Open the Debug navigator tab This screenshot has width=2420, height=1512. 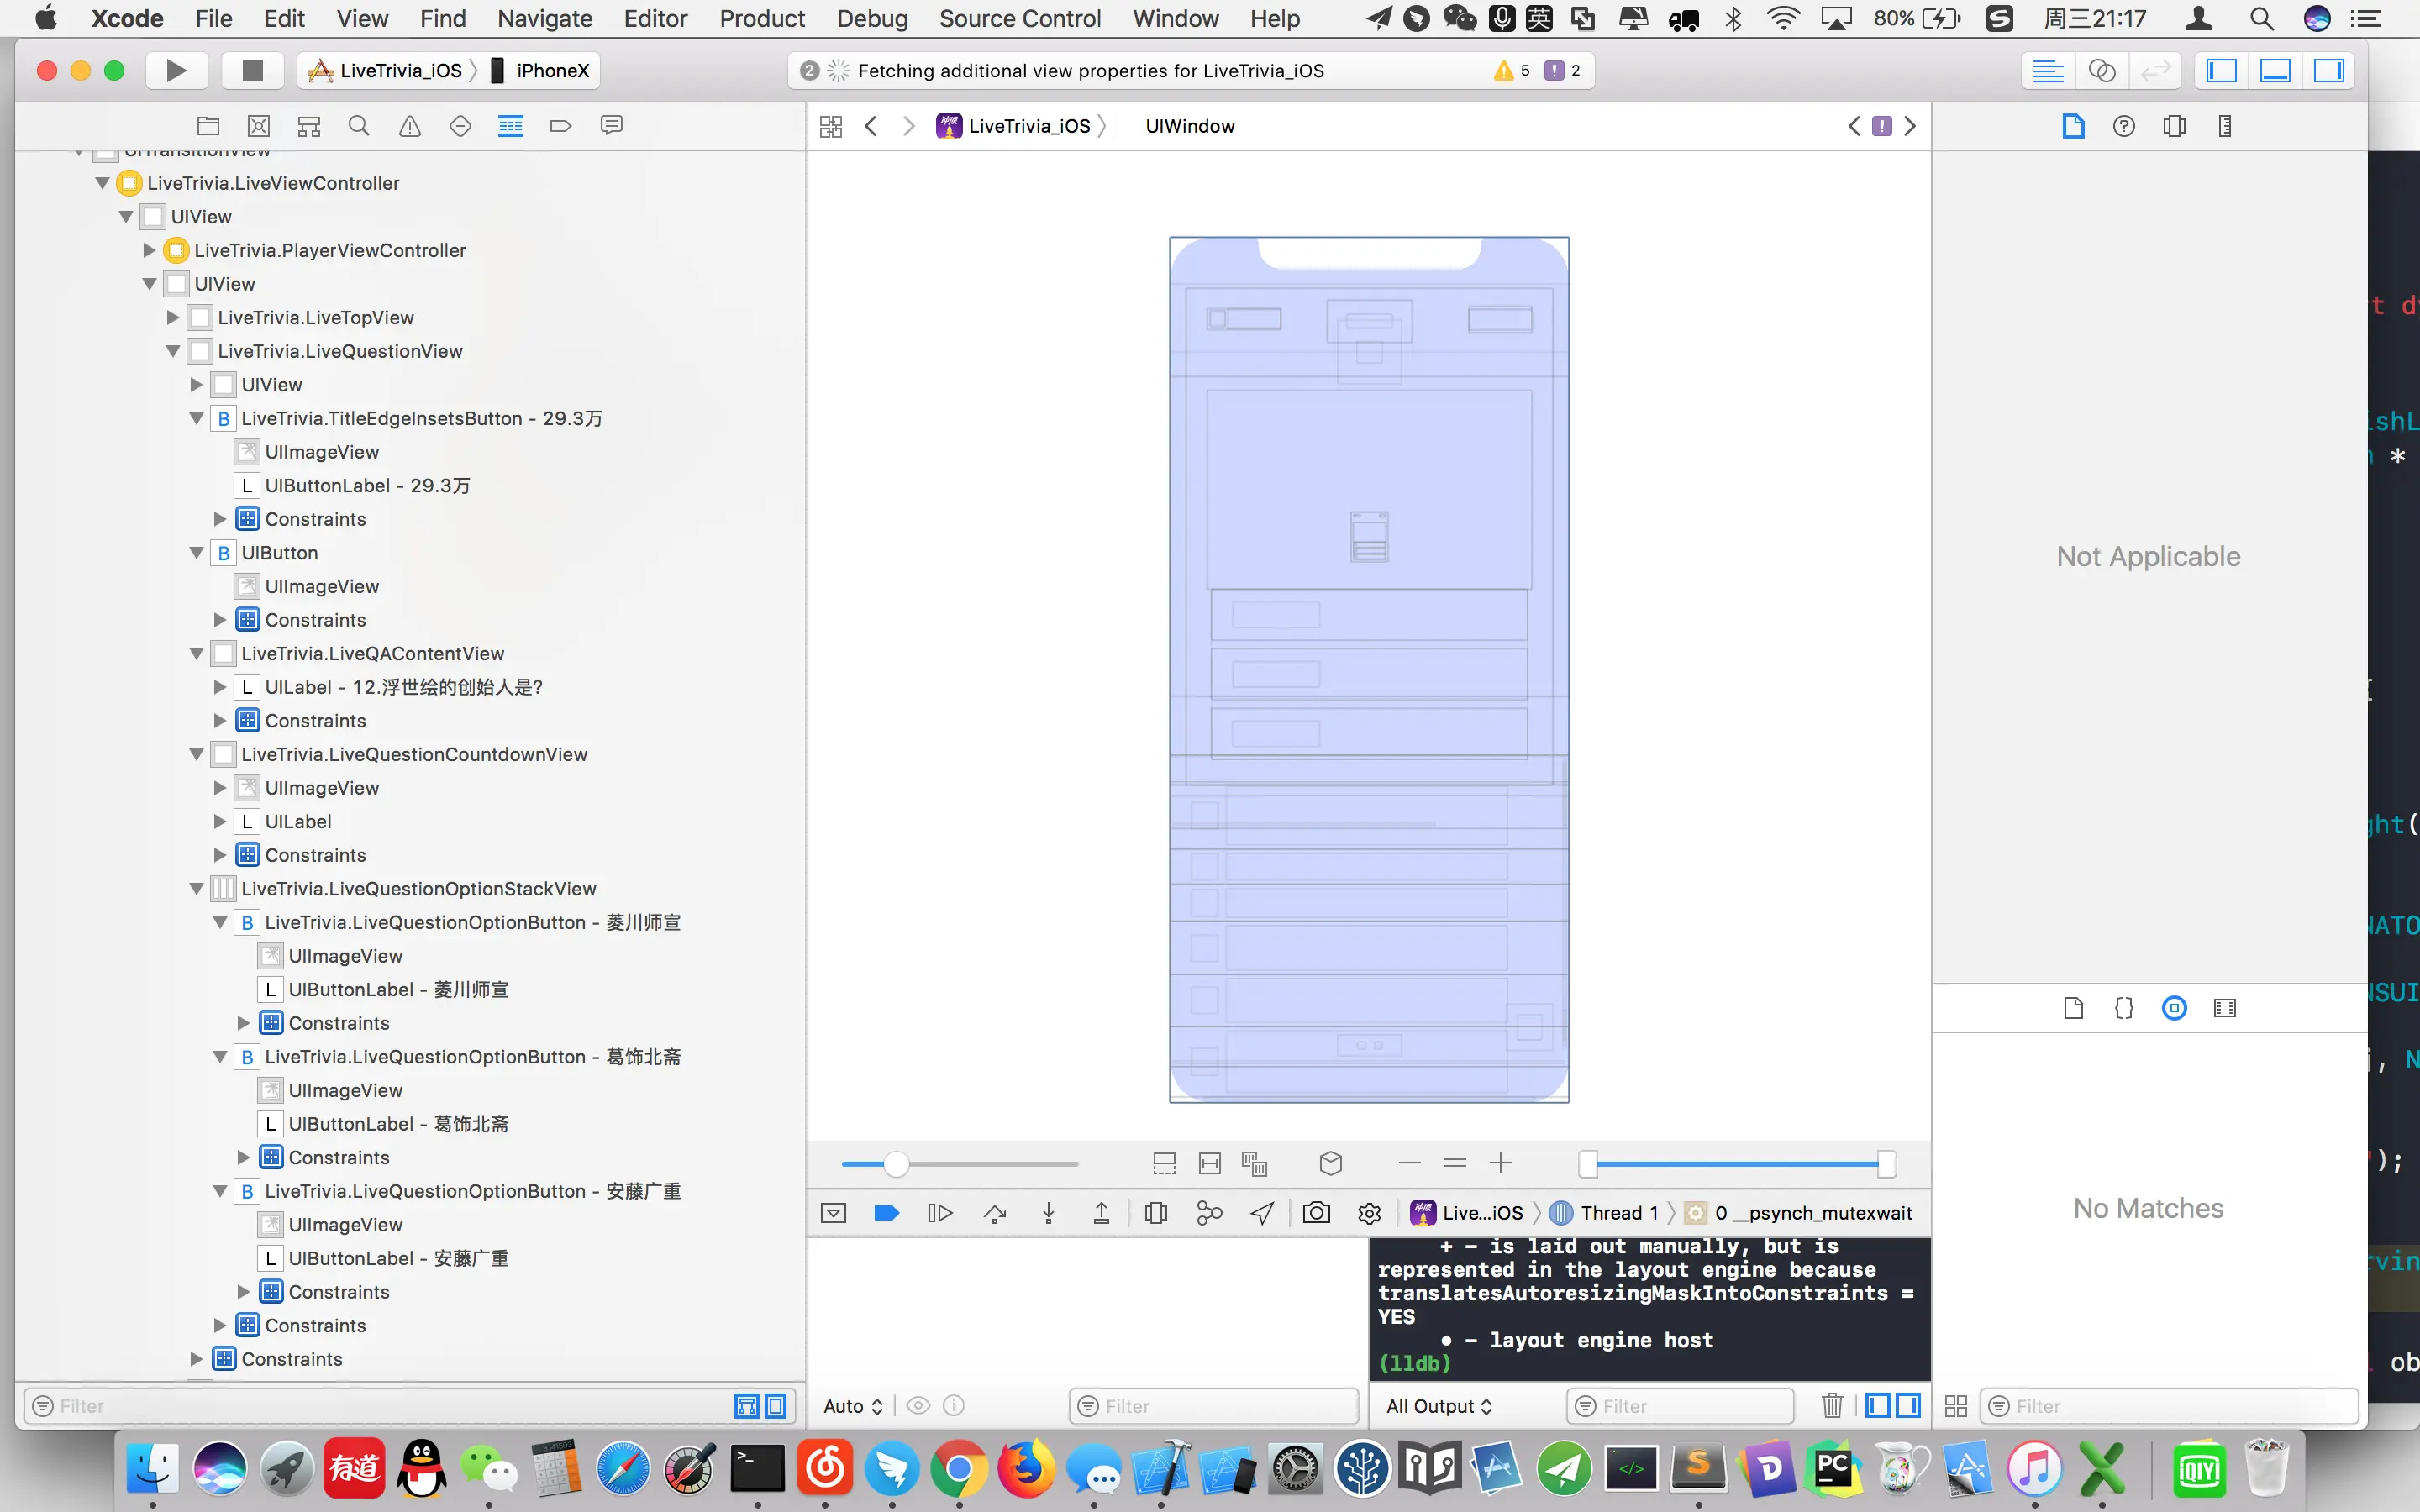(510, 126)
